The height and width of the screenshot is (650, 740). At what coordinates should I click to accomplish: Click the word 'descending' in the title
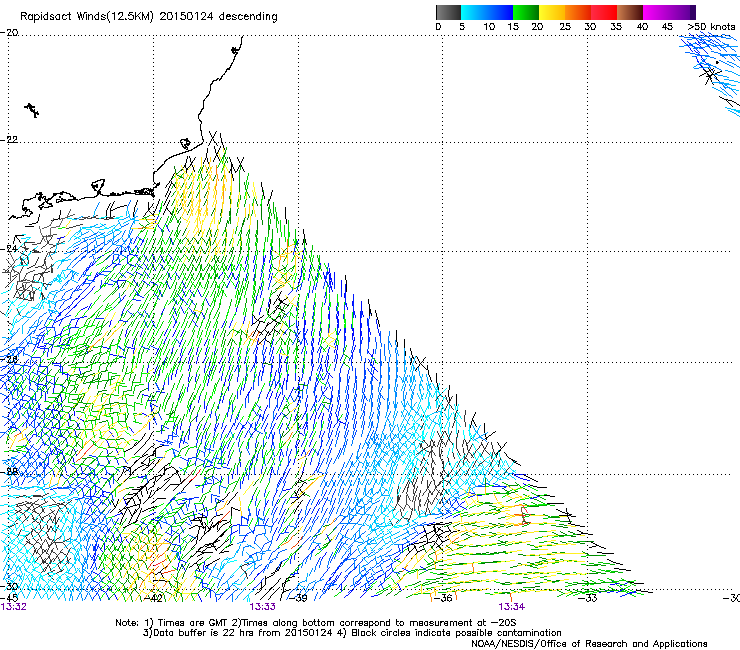click(248, 17)
